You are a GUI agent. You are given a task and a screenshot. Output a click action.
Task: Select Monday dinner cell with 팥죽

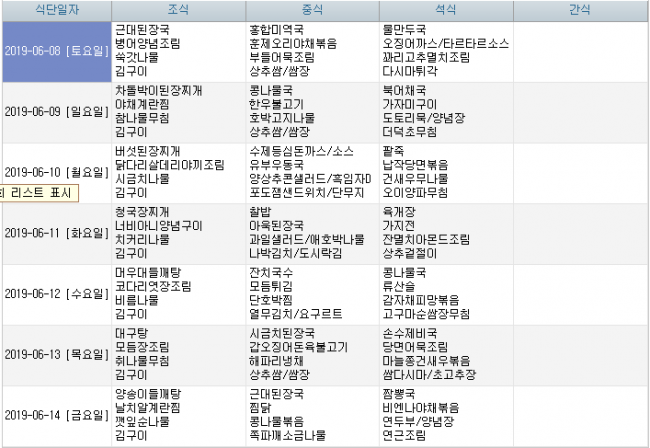coord(445,172)
